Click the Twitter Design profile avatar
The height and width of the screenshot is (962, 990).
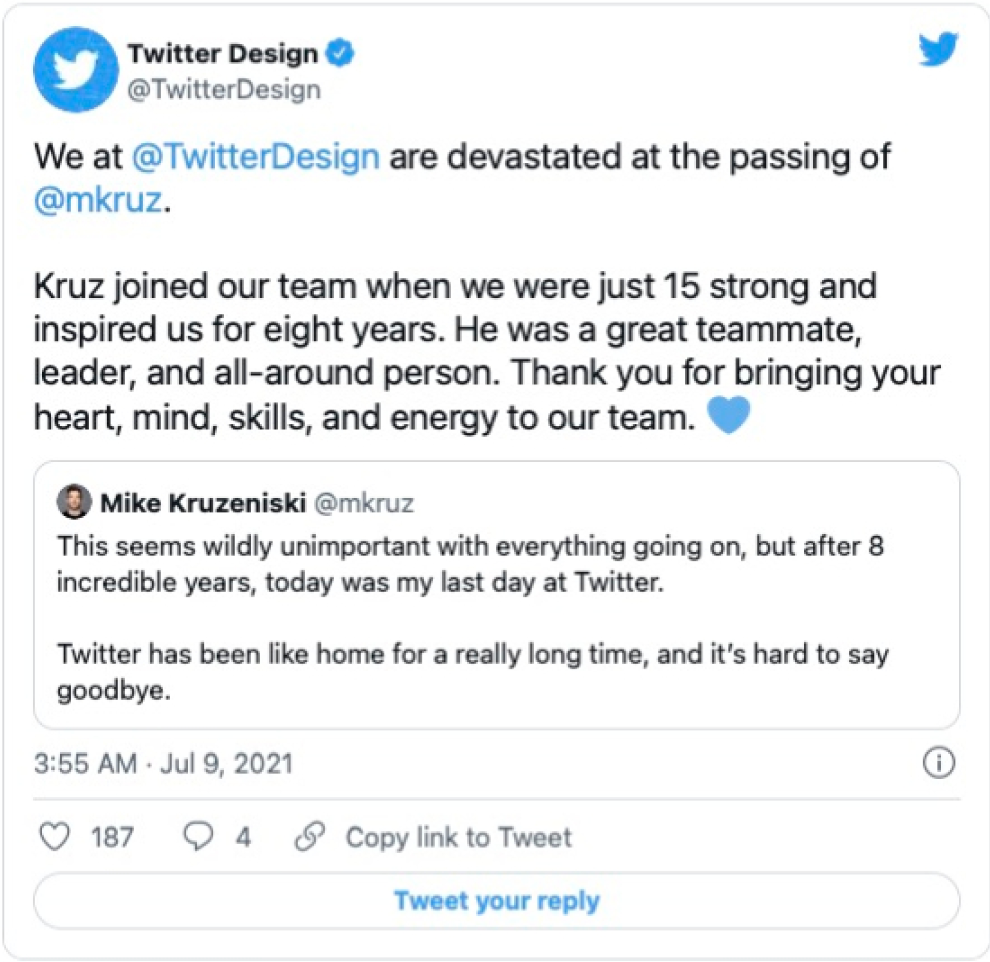tap(73, 73)
